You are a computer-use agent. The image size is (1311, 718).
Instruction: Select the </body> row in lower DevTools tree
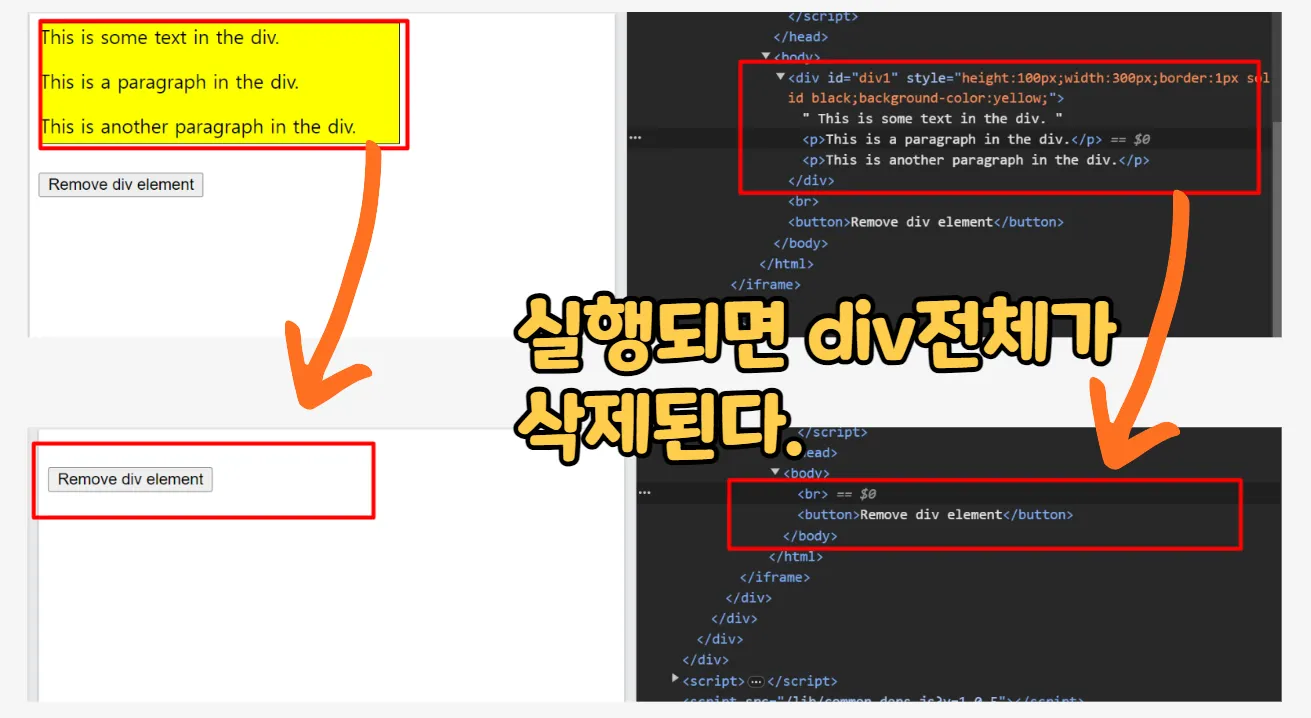click(x=810, y=536)
